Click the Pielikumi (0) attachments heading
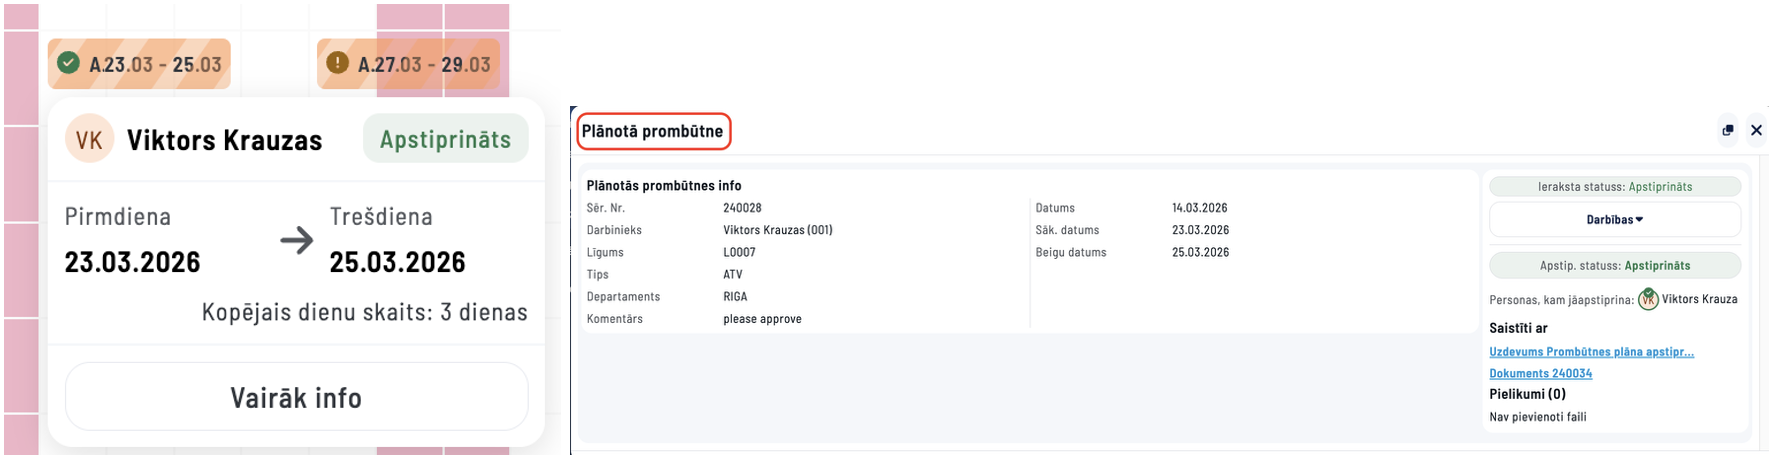 (1527, 394)
